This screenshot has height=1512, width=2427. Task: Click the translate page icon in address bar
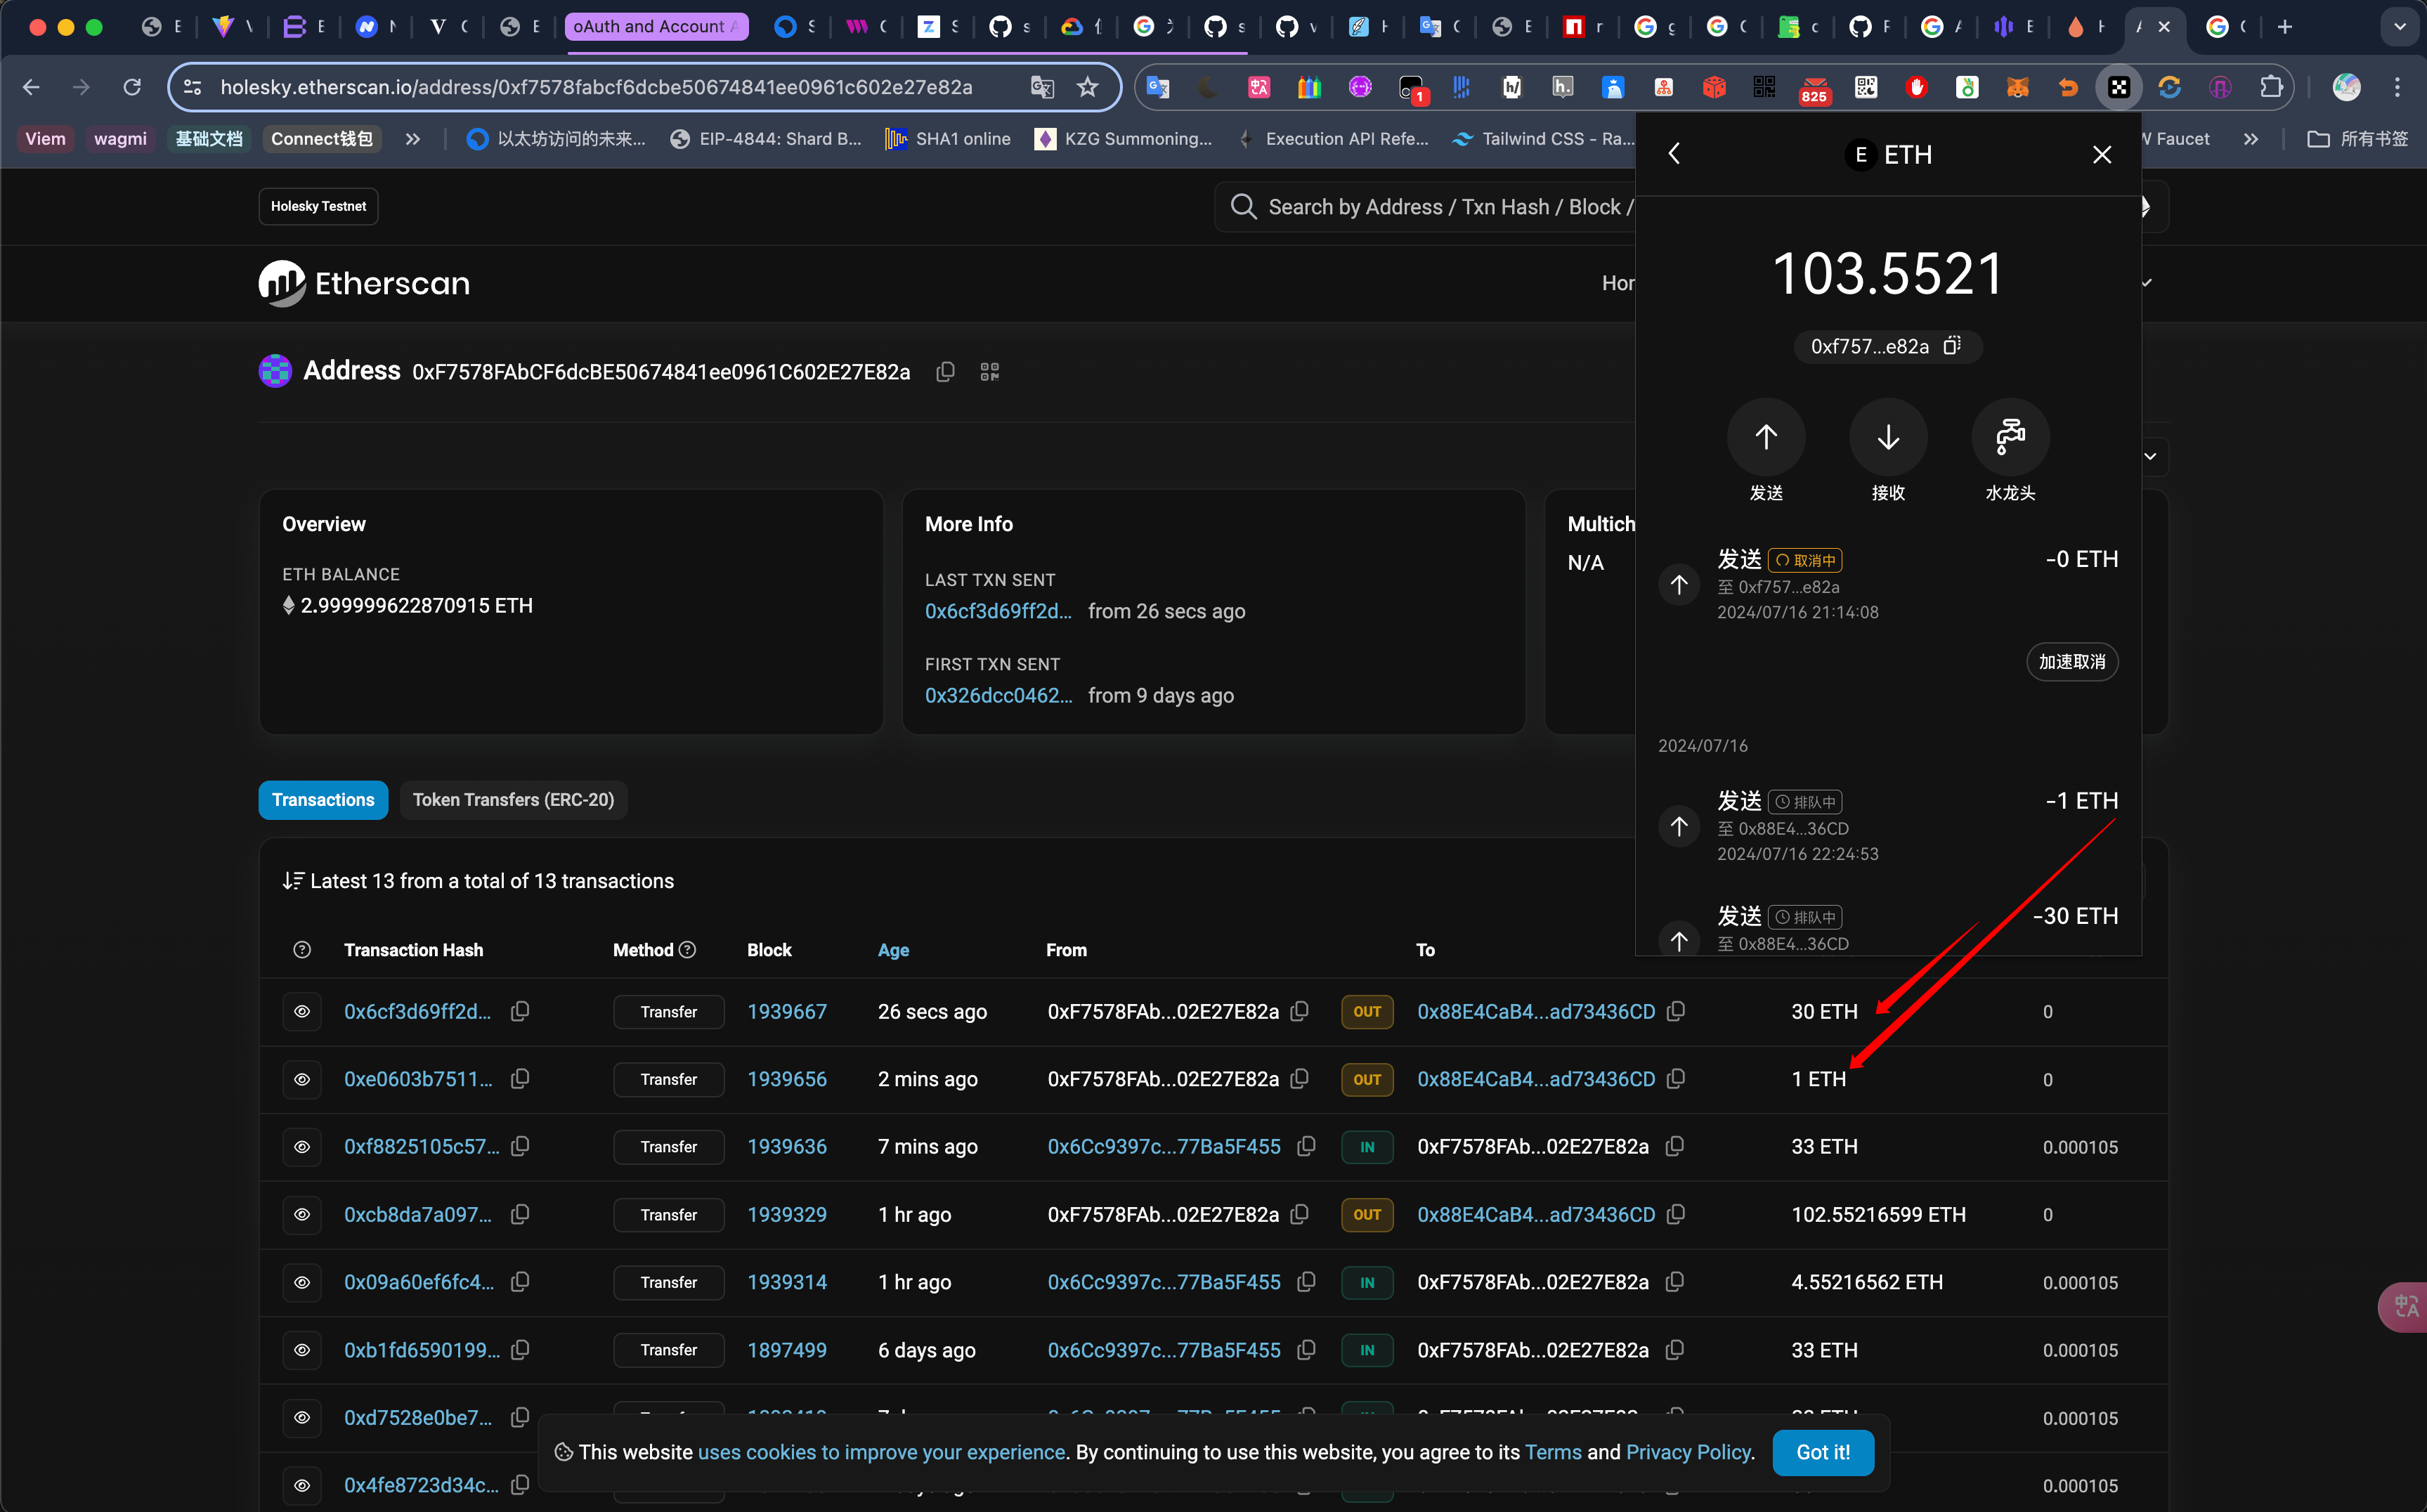pyautogui.click(x=1042, y=87)
